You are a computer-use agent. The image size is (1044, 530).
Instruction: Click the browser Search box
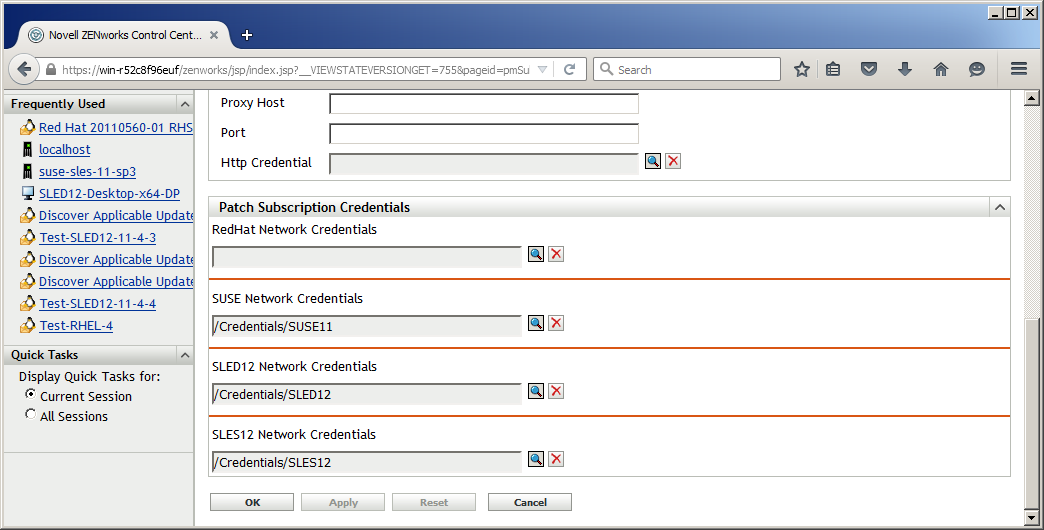[687, 69]
